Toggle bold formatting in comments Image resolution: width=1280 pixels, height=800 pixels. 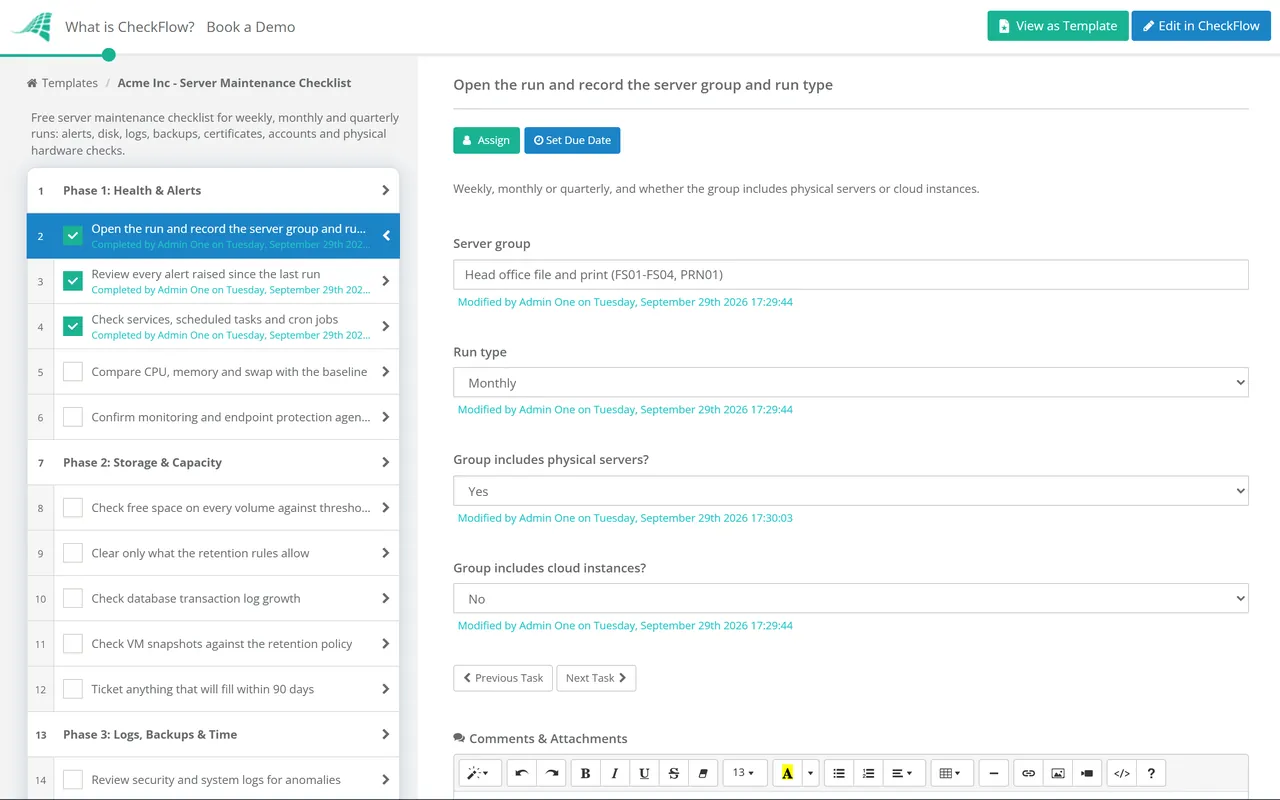tap(585, 773)
